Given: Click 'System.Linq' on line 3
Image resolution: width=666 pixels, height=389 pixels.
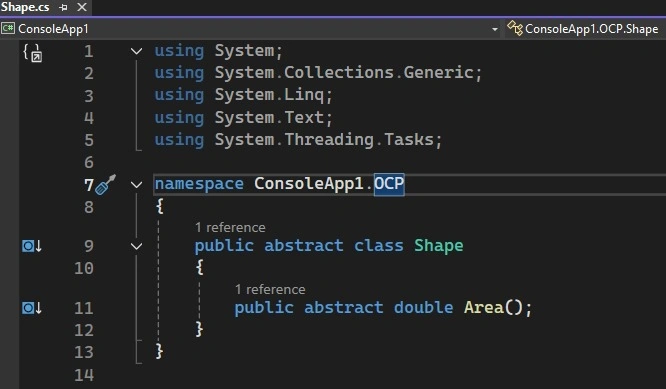Looking at the screenshot, I should pos(269,94).
